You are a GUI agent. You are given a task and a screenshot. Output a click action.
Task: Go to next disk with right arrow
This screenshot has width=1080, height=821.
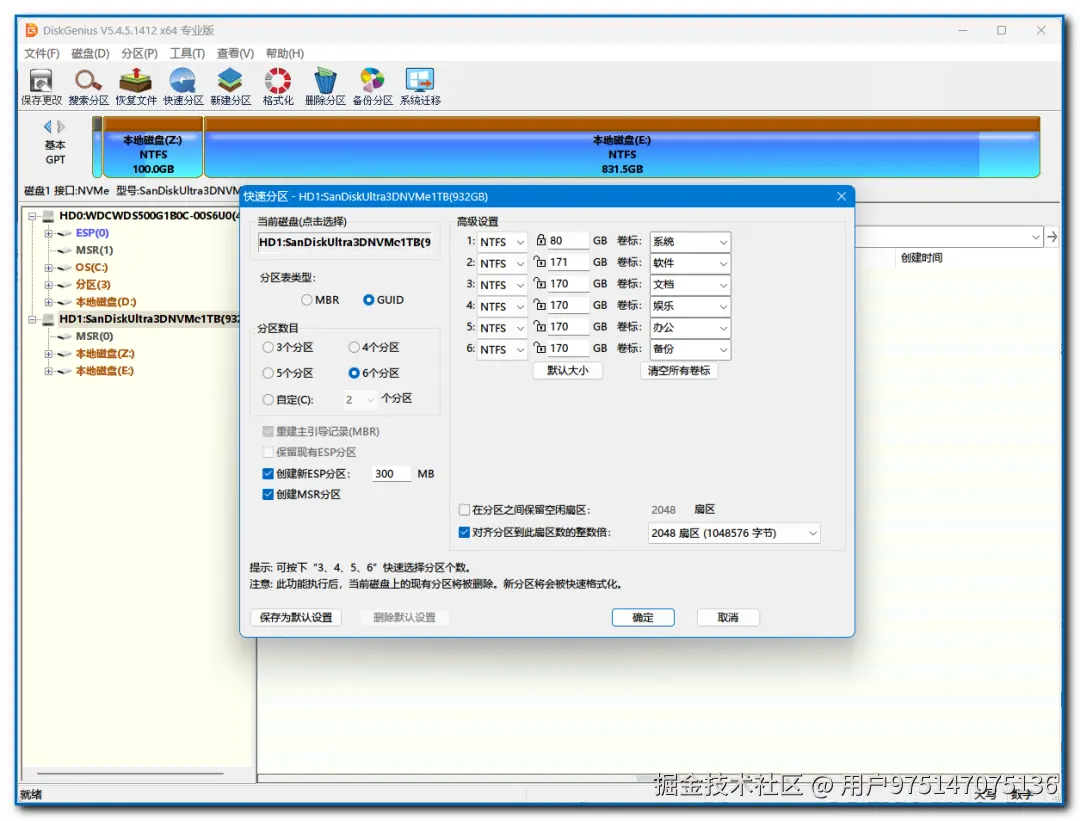tap(61, 127)
